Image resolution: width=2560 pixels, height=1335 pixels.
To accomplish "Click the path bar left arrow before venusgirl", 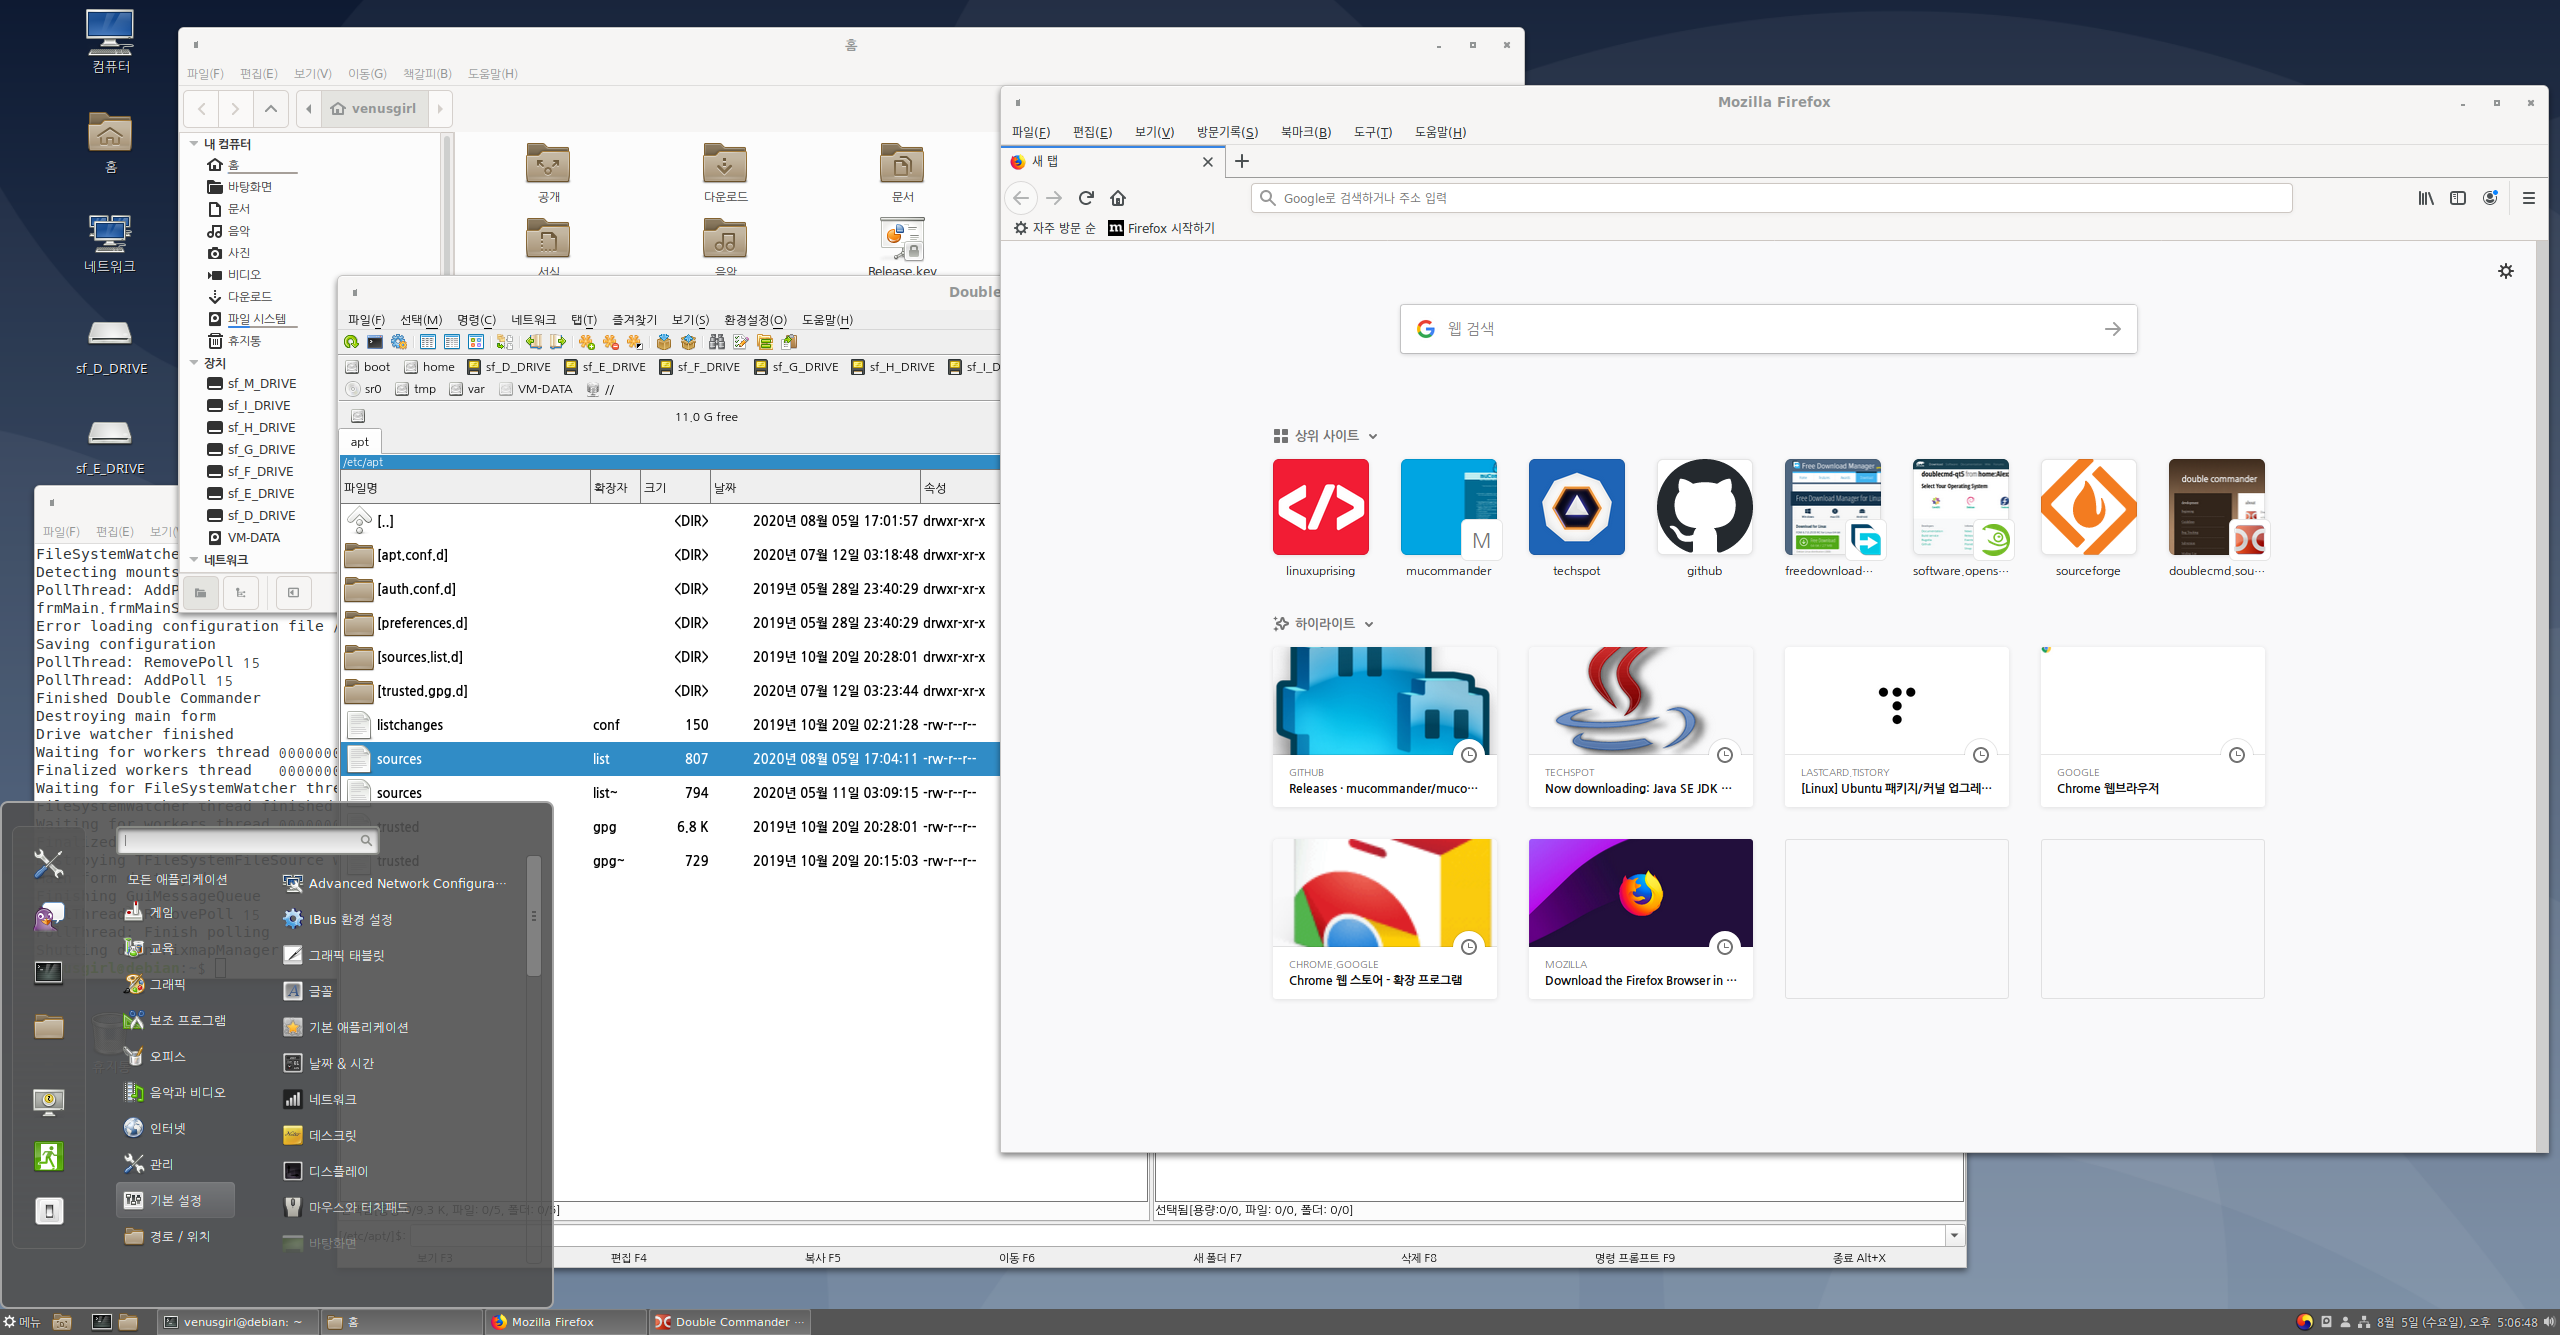I will [x=309, y=109].
